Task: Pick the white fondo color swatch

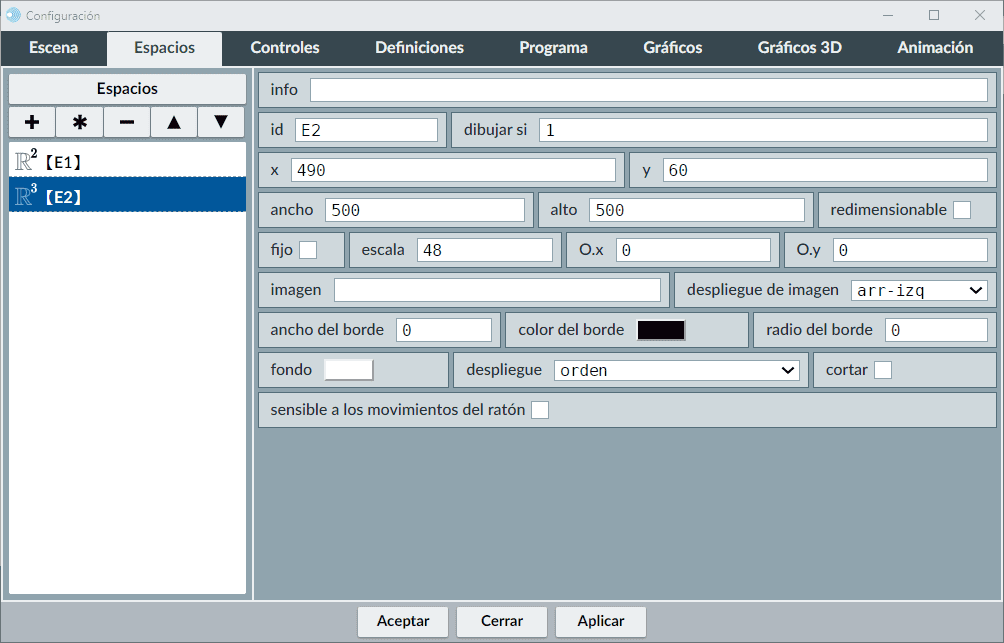Action: click(x=348, y=370)
